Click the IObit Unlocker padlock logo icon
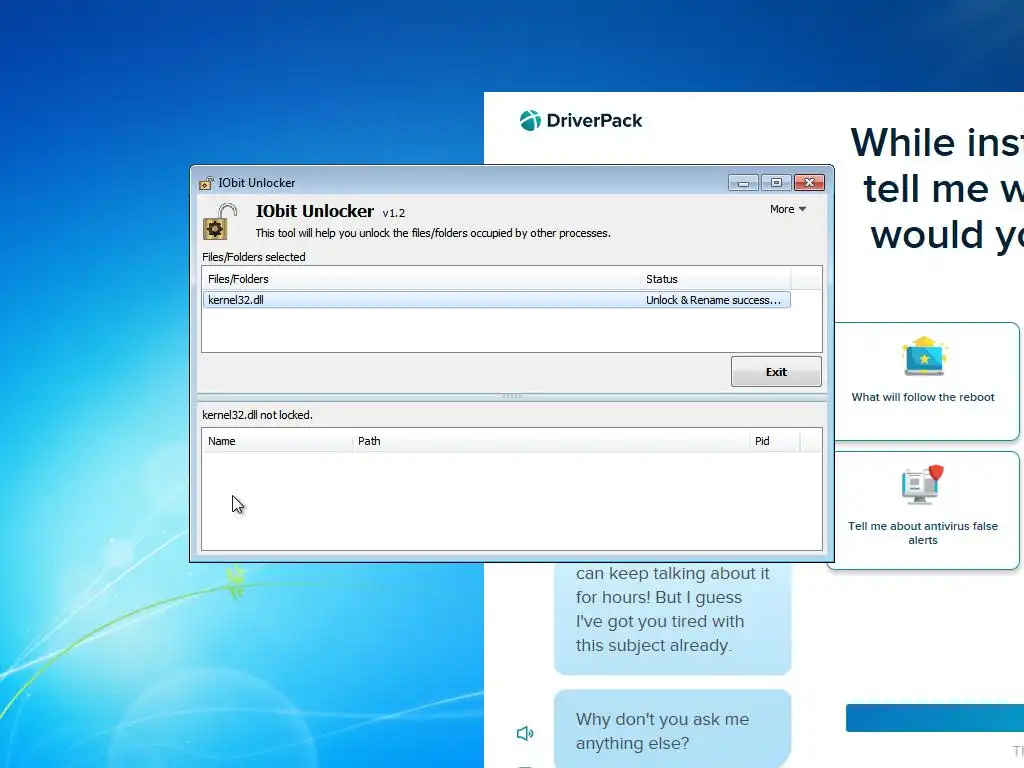1024x768 pixels. [220, 222]
